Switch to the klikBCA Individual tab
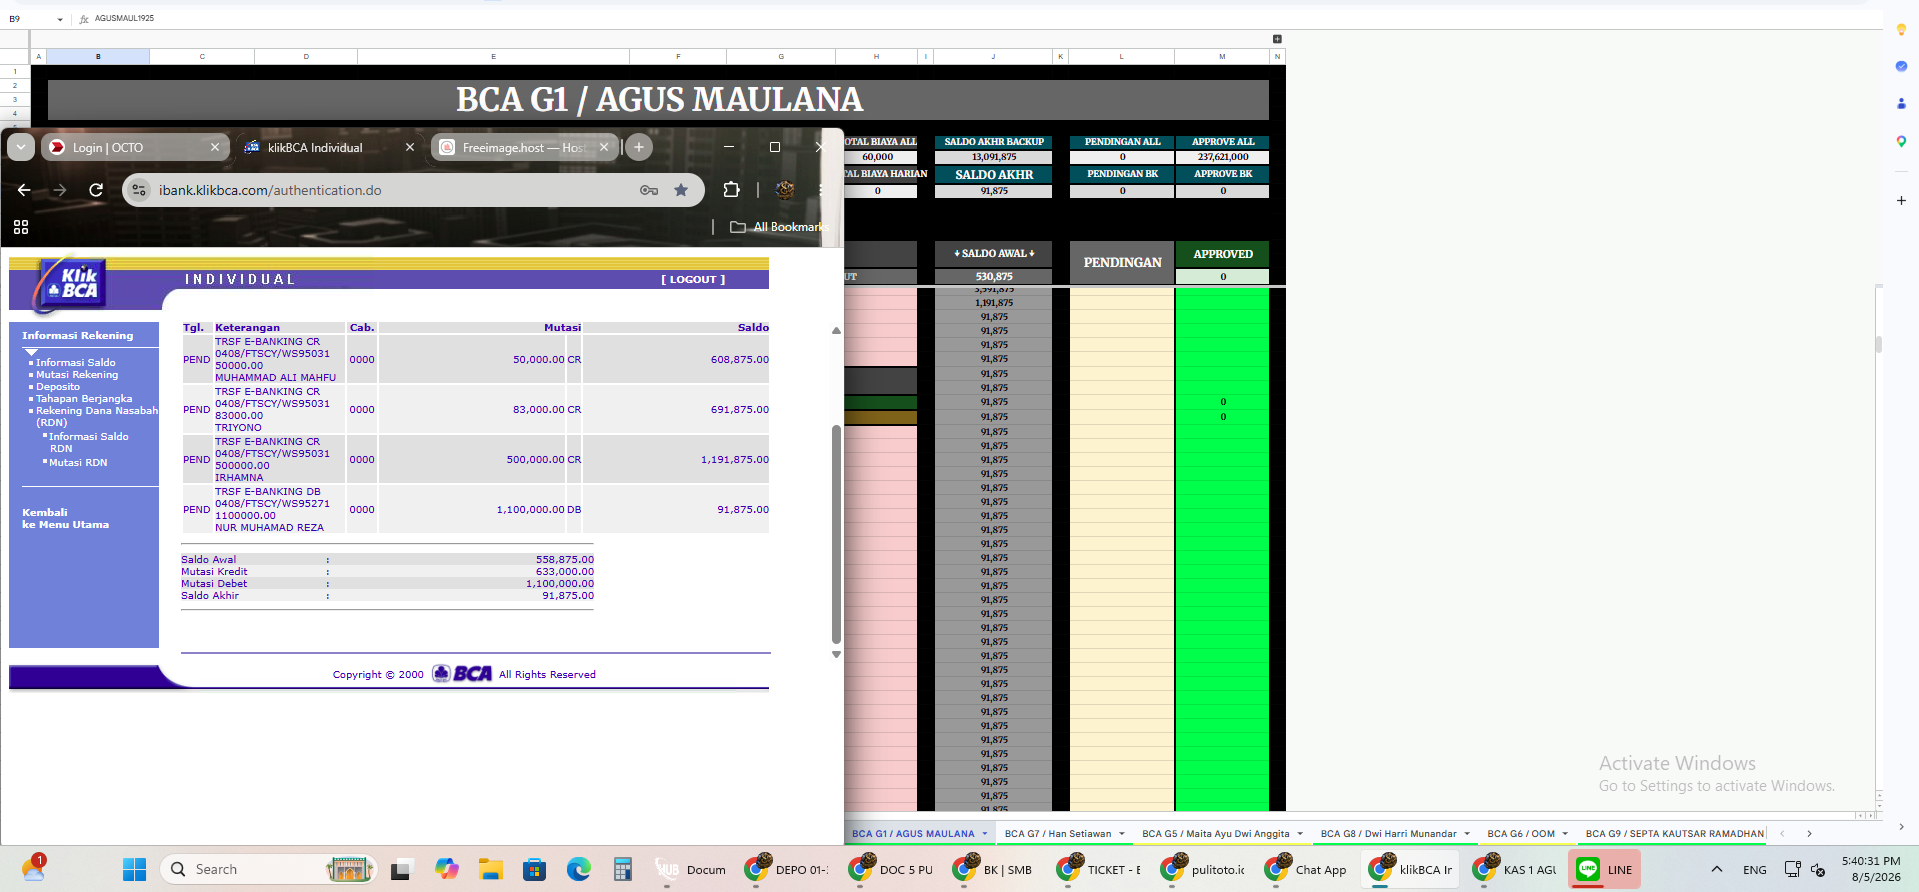The height and width of the screenshot is (892, 1919). point(329,147)
